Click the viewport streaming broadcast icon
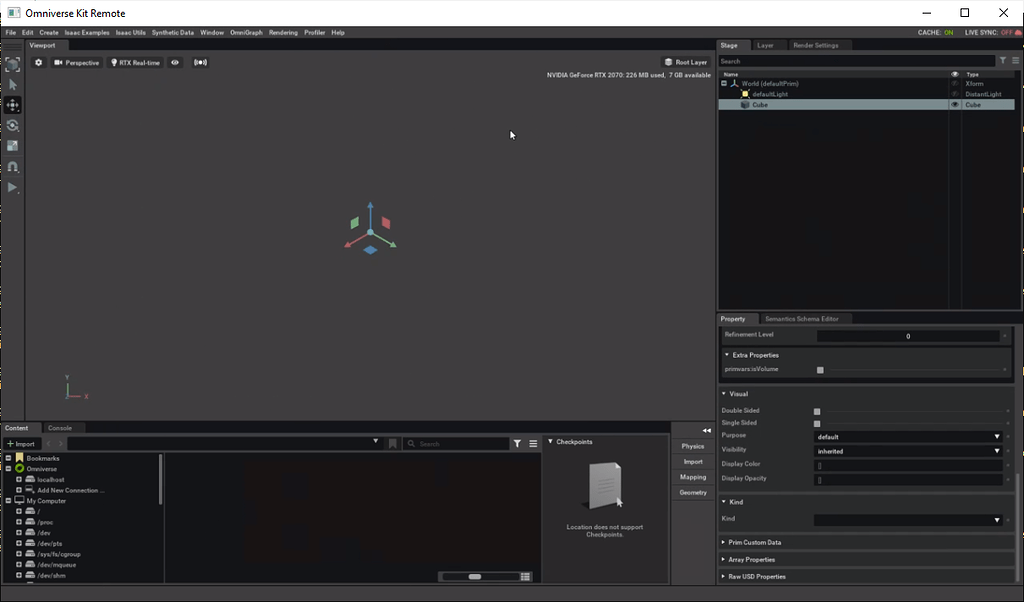The image size is (1024, 602). click(x=200, y=63)
